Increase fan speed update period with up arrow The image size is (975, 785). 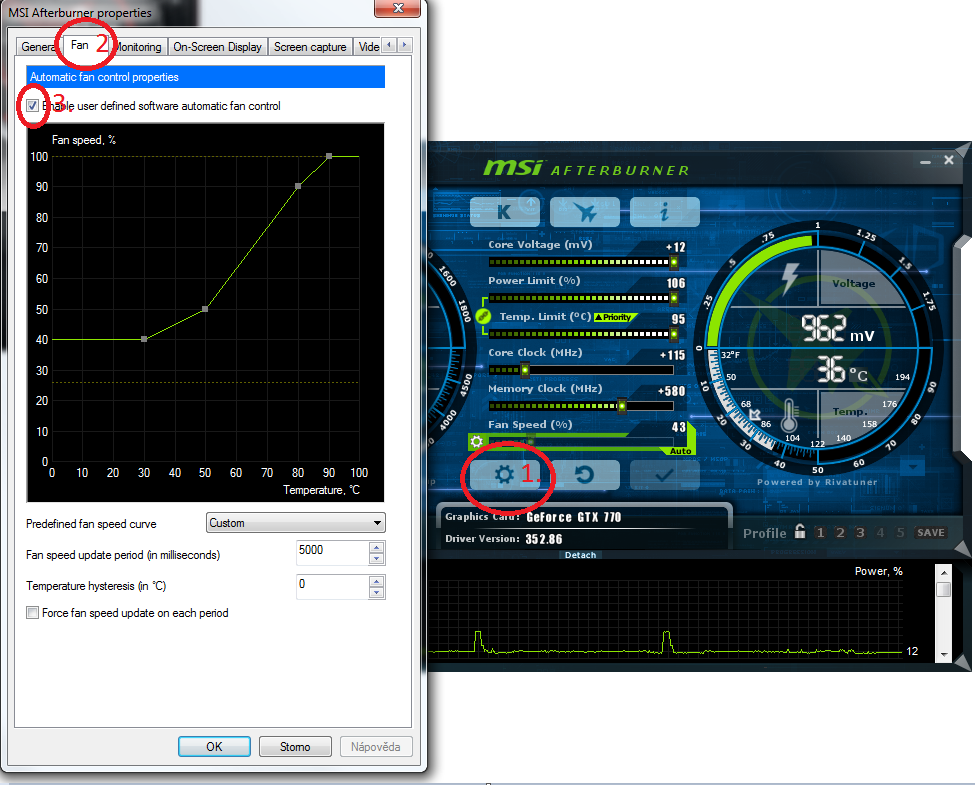click(x=376, y=547)
